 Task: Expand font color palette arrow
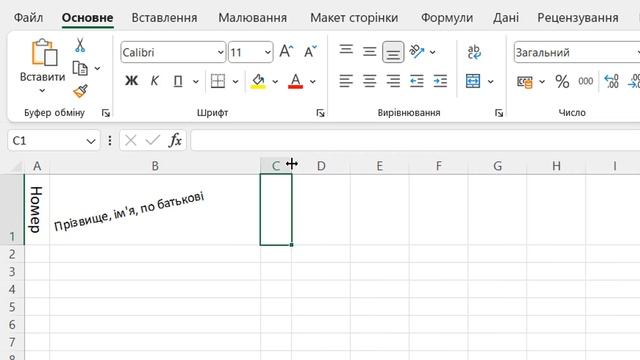pyautogui.click(x=313, y=82)
